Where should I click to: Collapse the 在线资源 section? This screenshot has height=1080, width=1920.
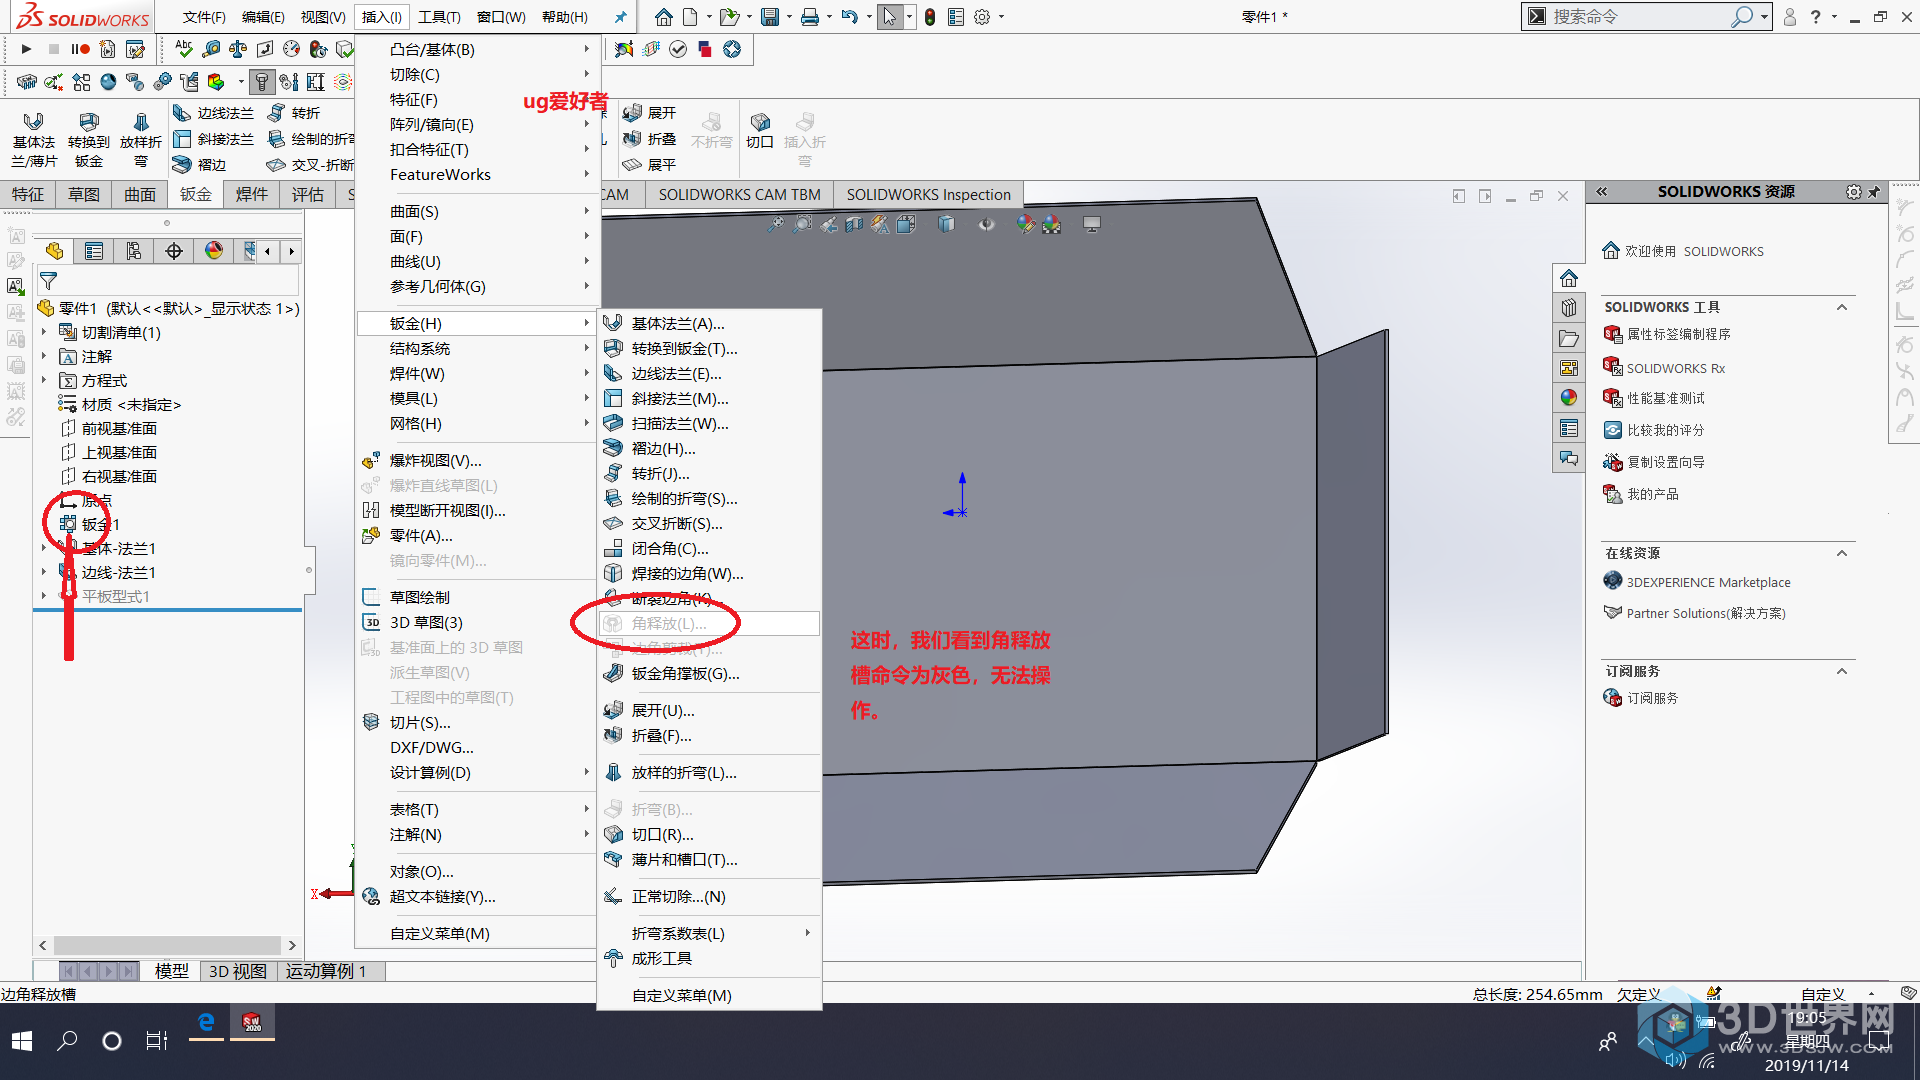tap(1842, 553)
